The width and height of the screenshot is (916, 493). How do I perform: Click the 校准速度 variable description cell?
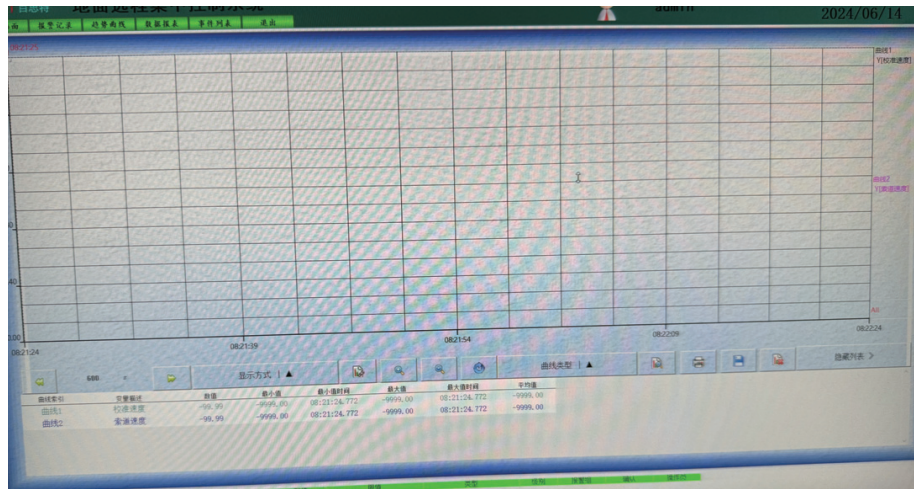point(129,409)
